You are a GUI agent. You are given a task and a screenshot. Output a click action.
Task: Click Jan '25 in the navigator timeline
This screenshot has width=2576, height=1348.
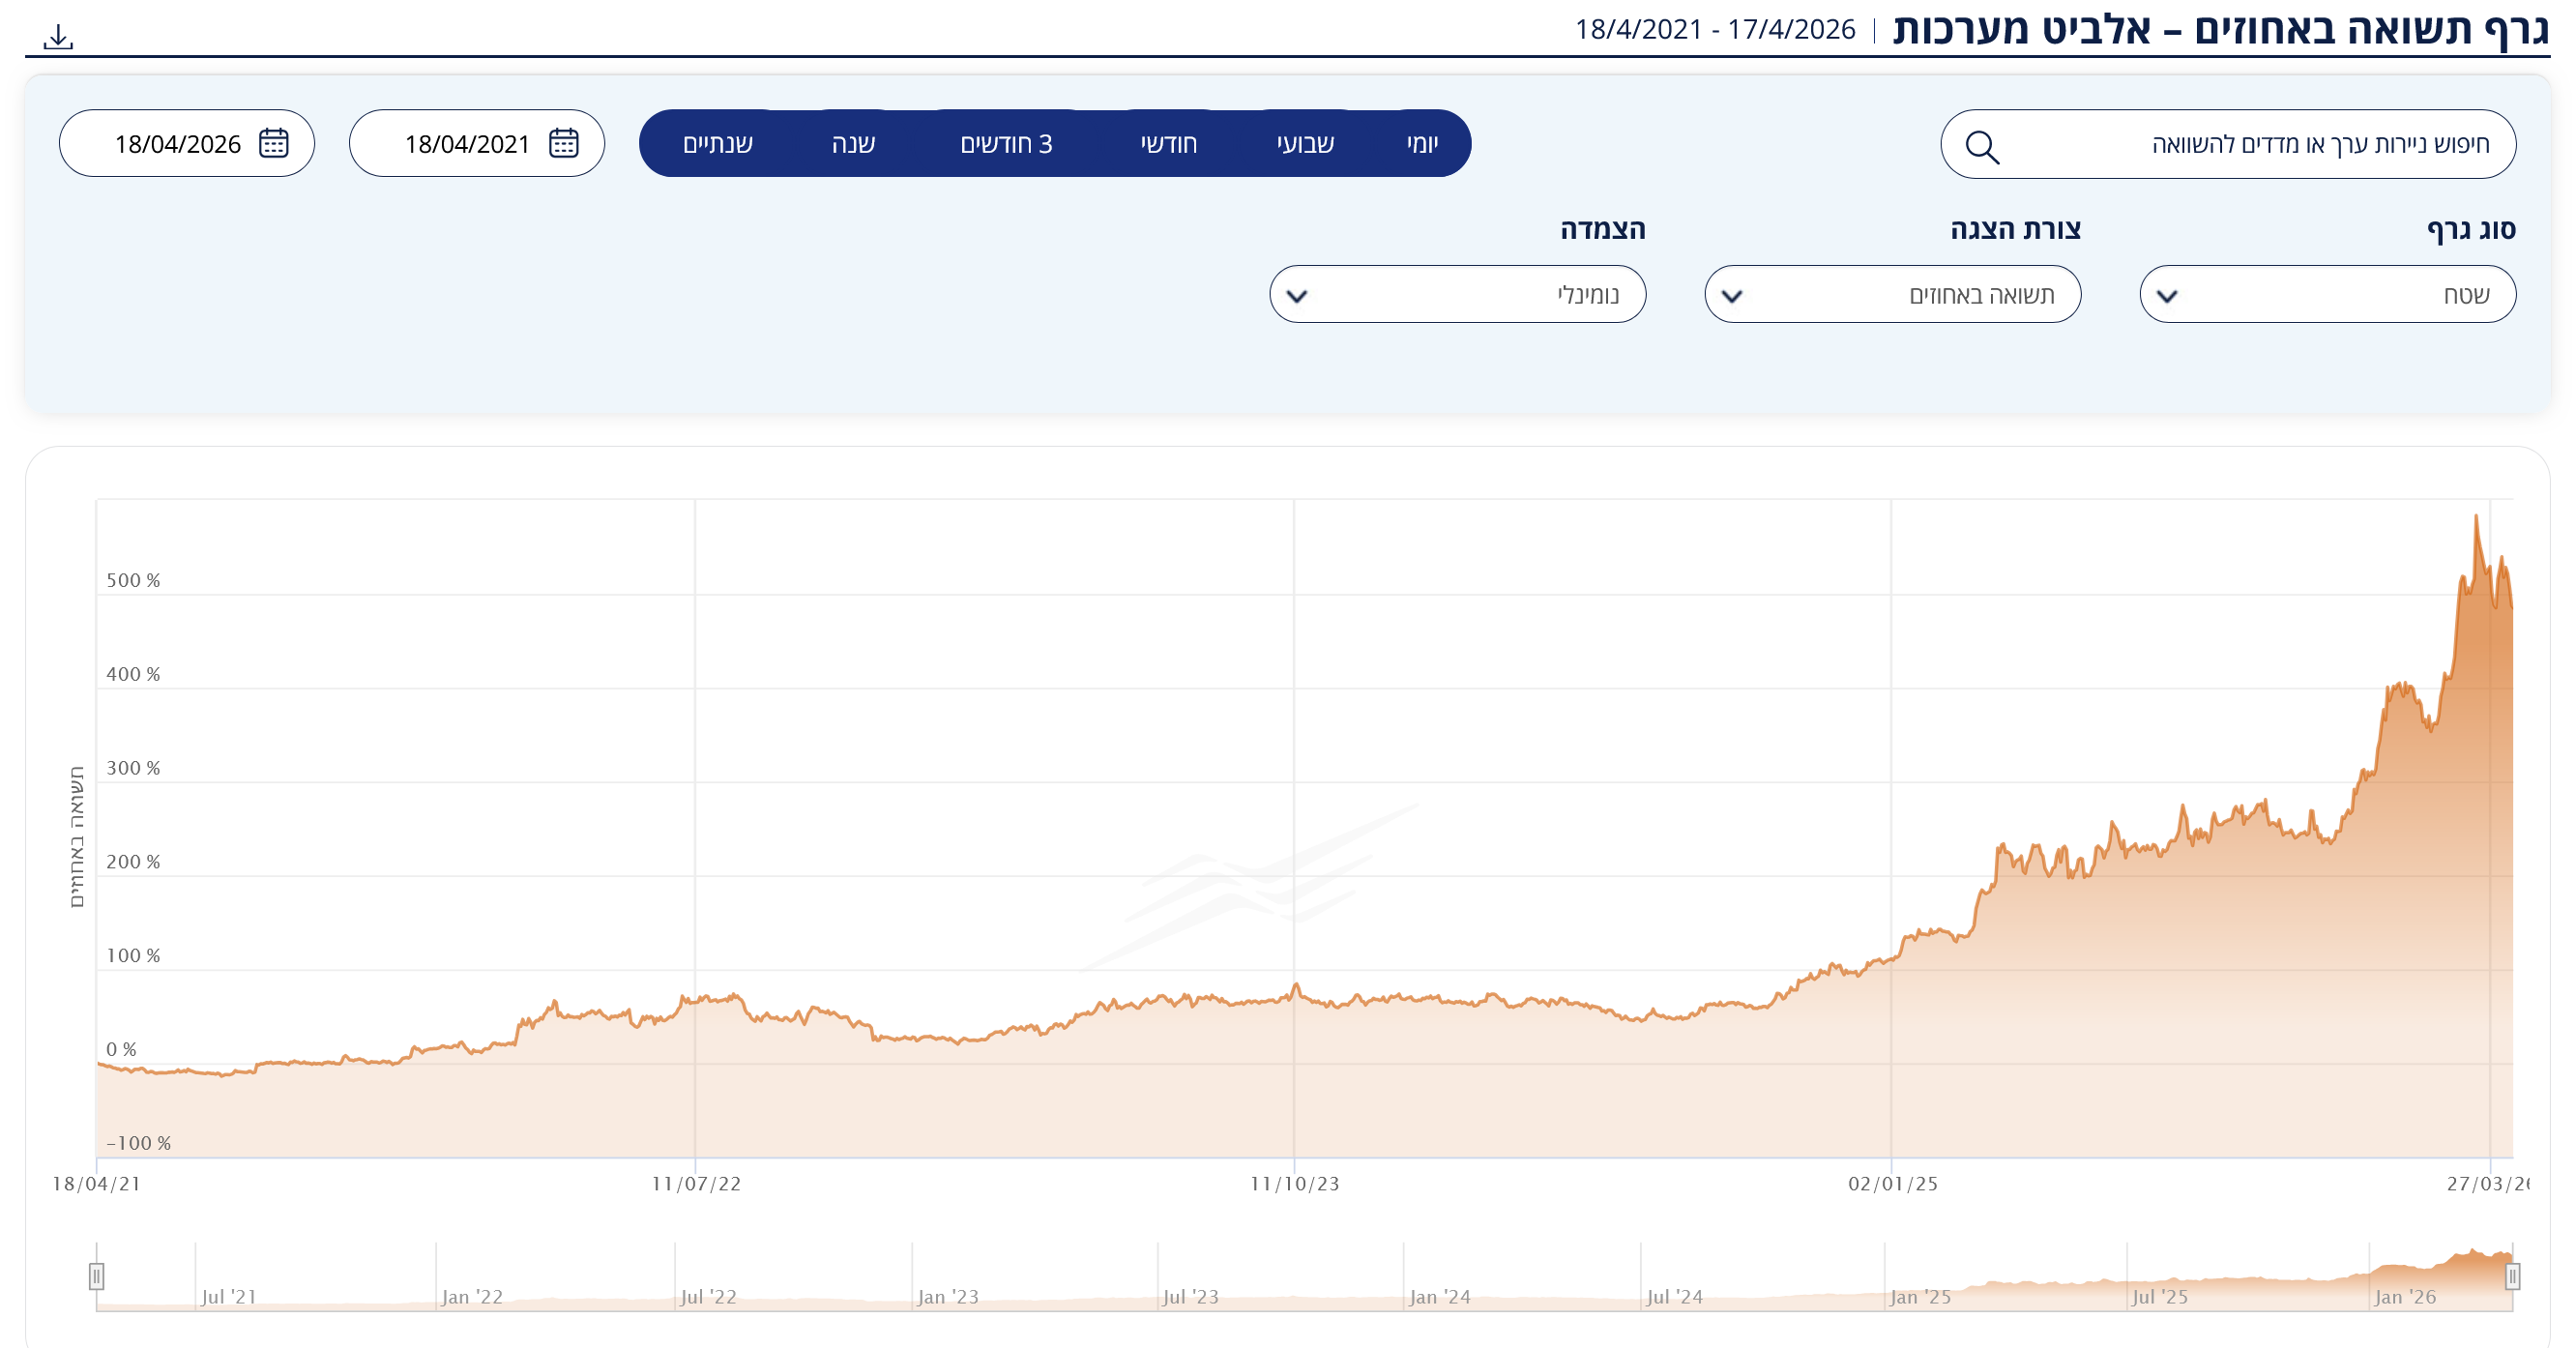pyautogui.click(x=1919, y=1297)
